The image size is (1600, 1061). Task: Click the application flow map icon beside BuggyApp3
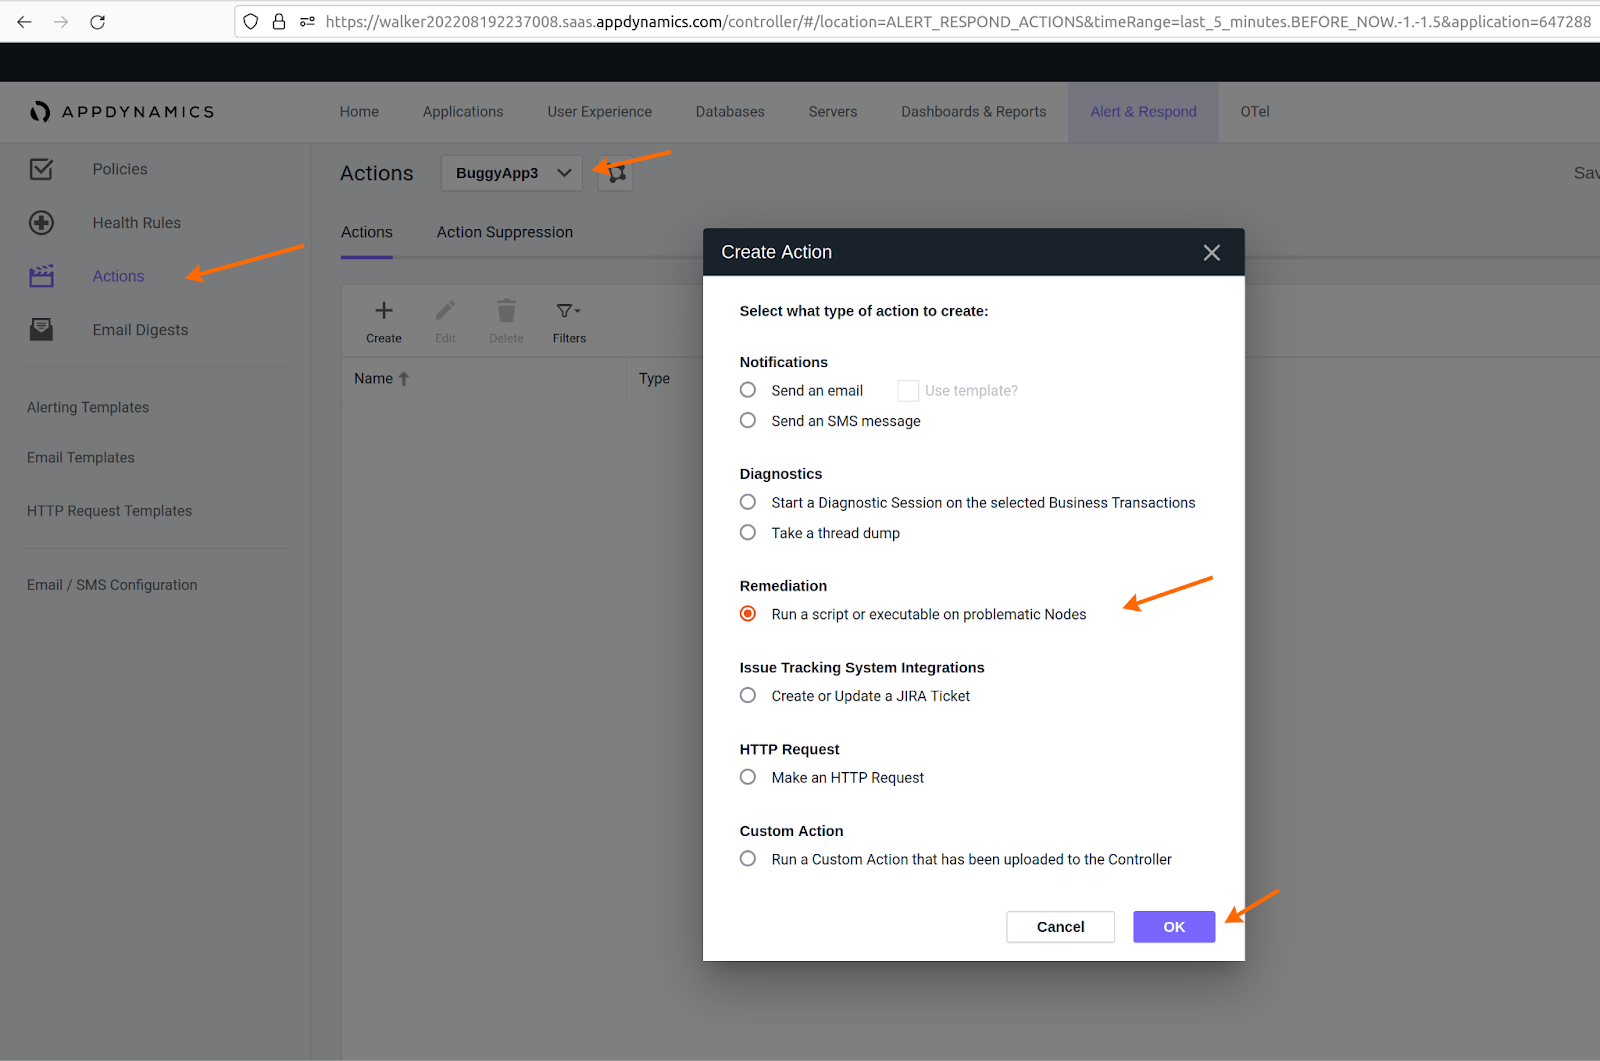pyautogui.click(x=616, y=173)
